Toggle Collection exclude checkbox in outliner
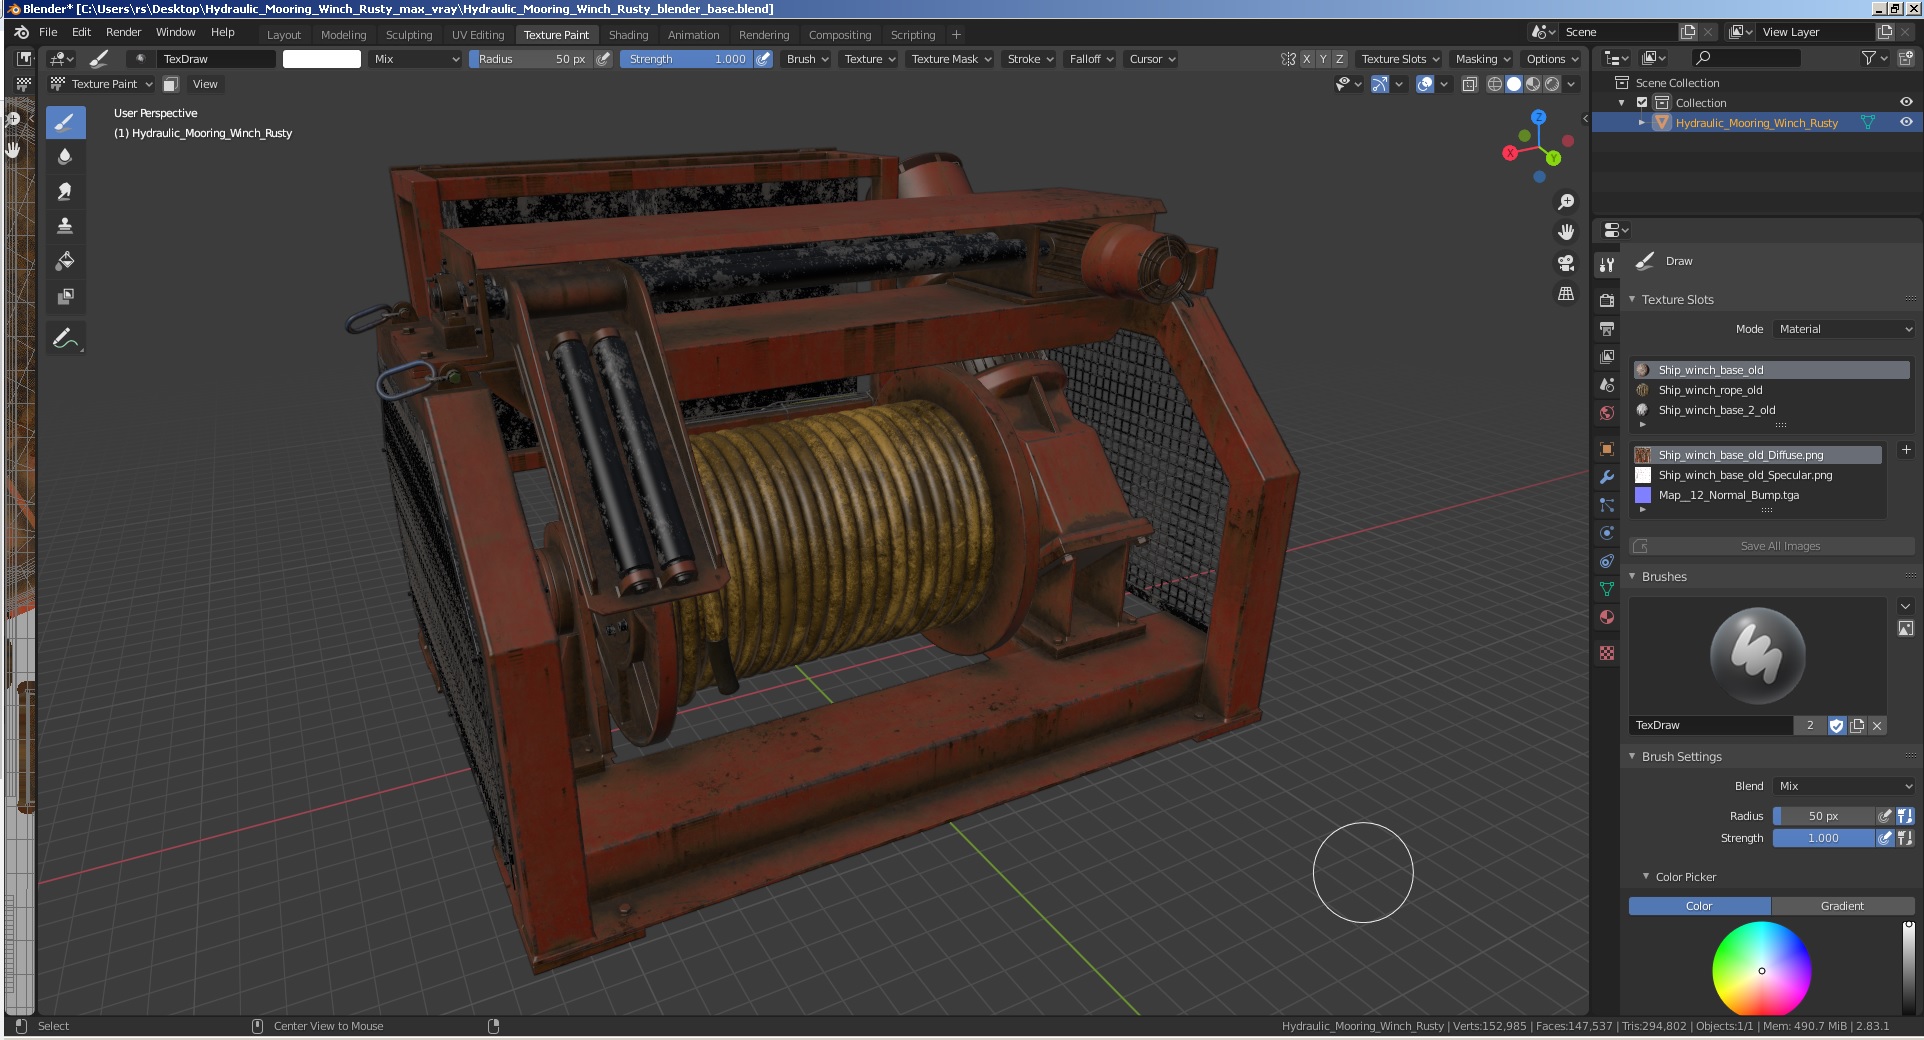1924x1040 pixels. [1642, 103]
